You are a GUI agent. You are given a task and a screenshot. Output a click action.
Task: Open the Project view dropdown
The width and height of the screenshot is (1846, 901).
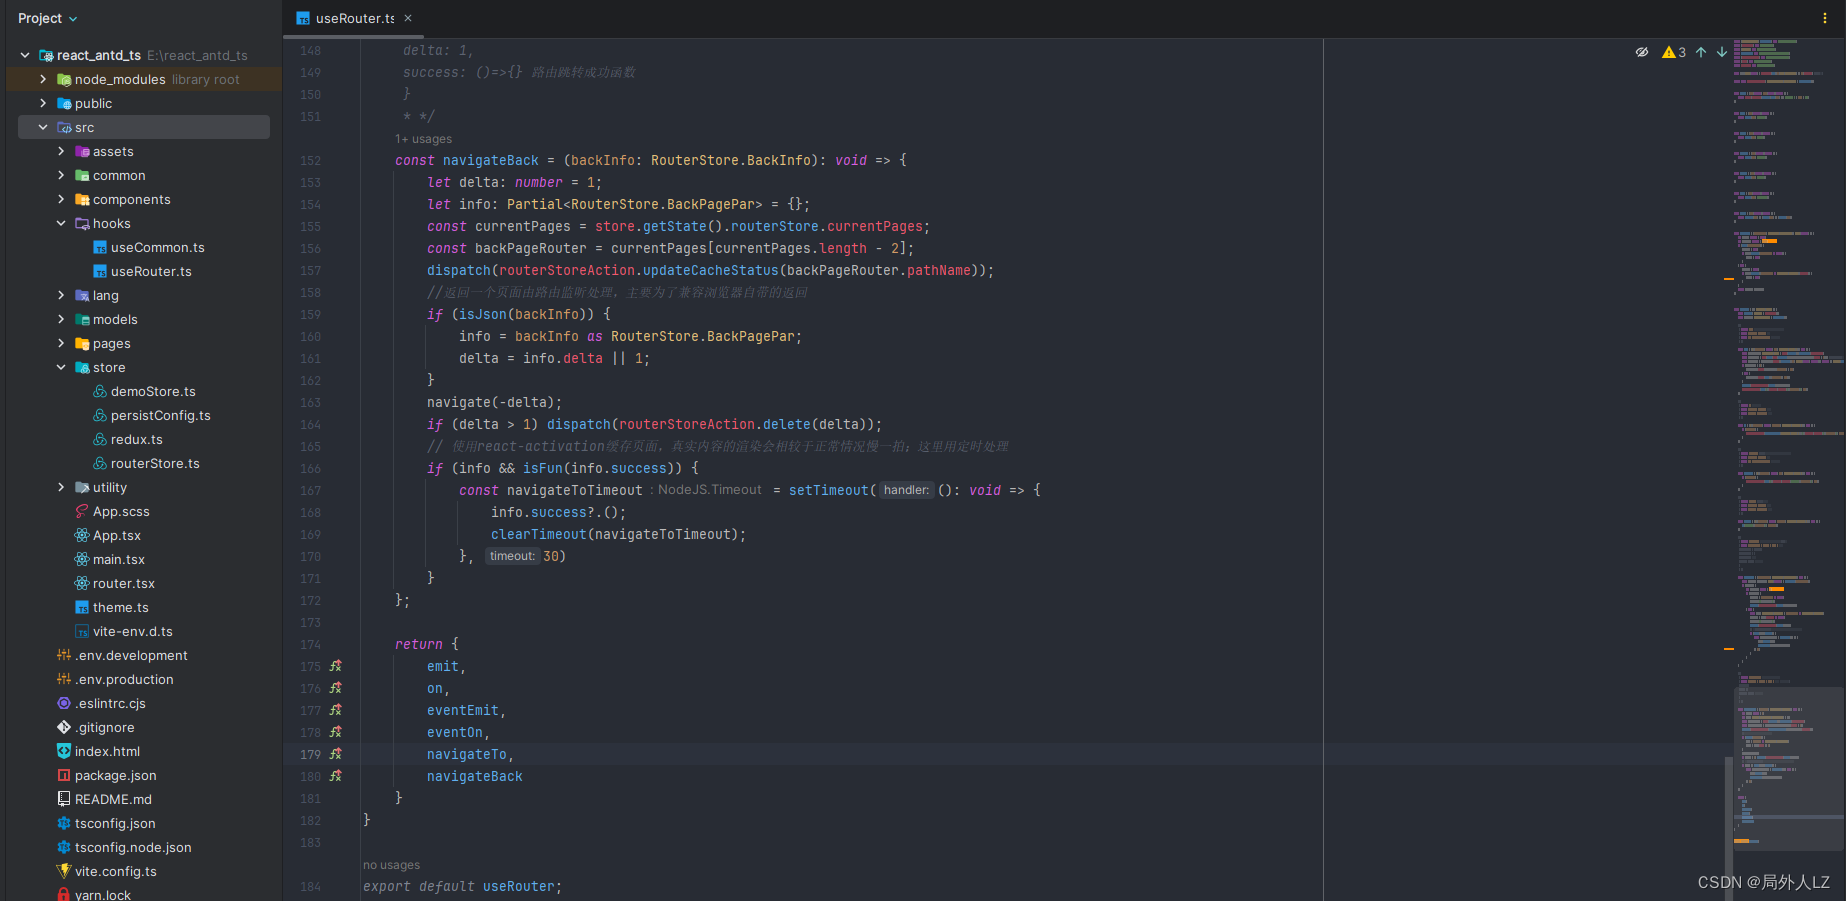47,18
